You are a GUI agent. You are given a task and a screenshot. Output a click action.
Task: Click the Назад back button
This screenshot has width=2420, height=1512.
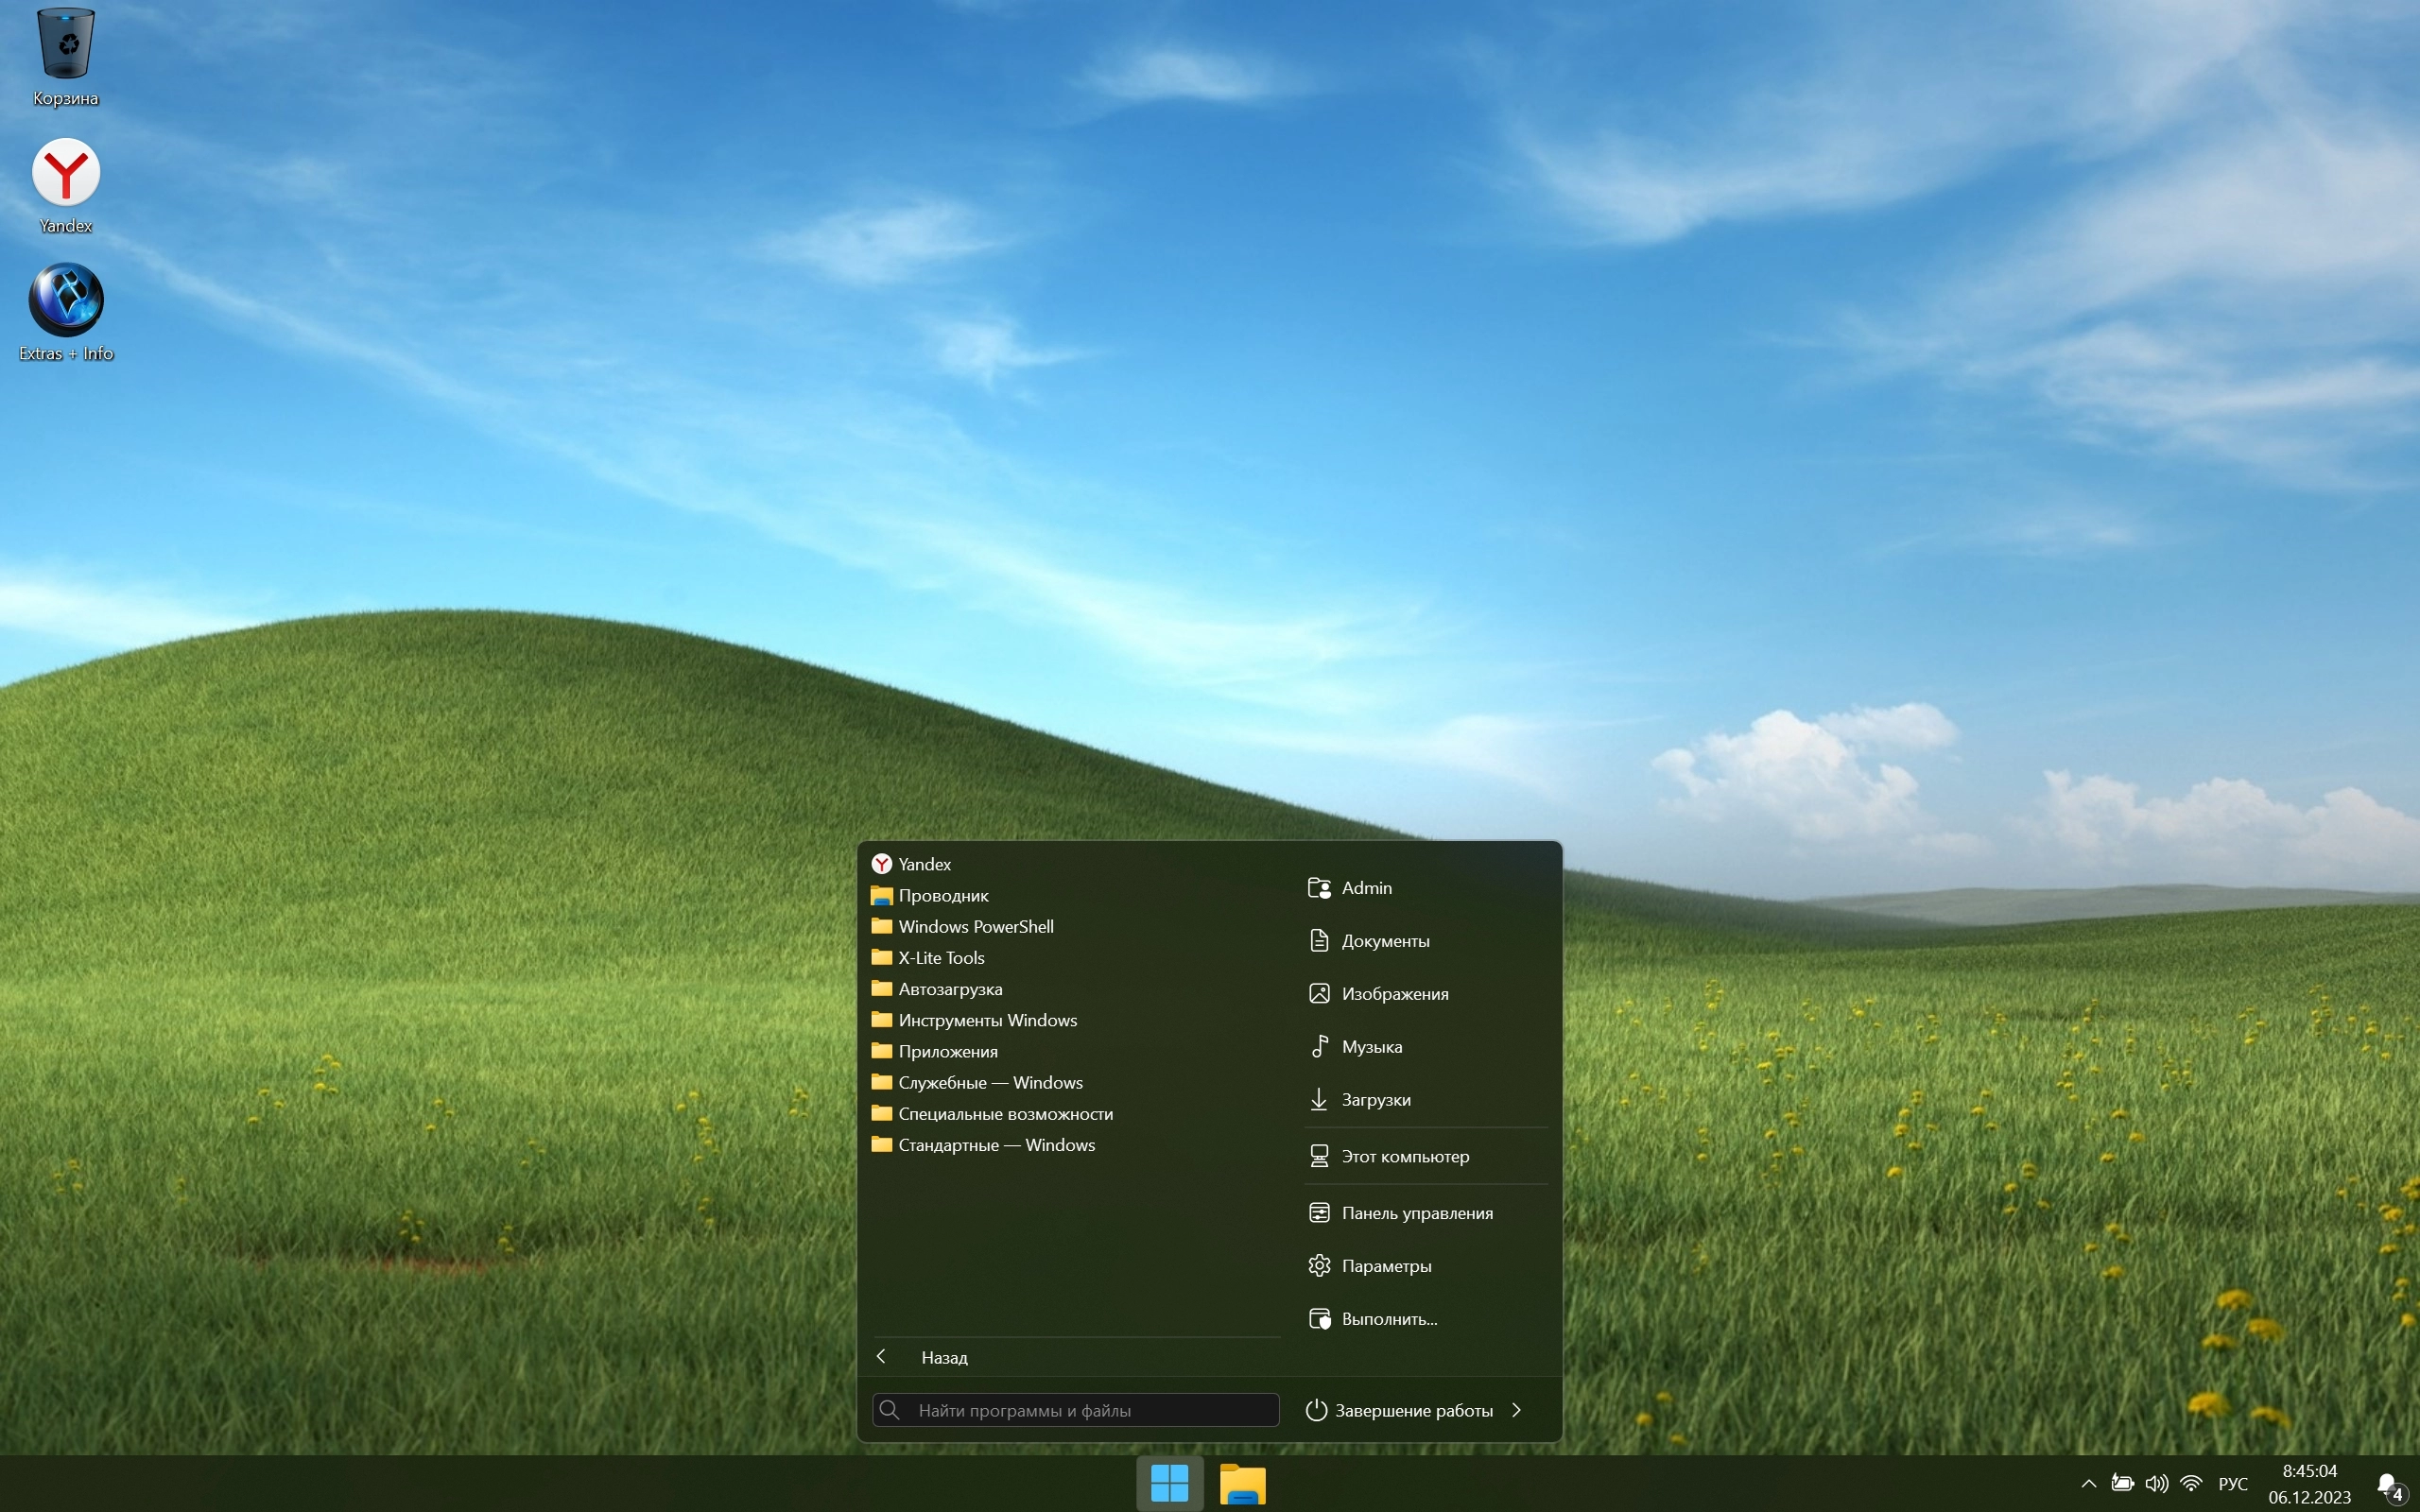pyautogui.click(x=943, y=1357)
